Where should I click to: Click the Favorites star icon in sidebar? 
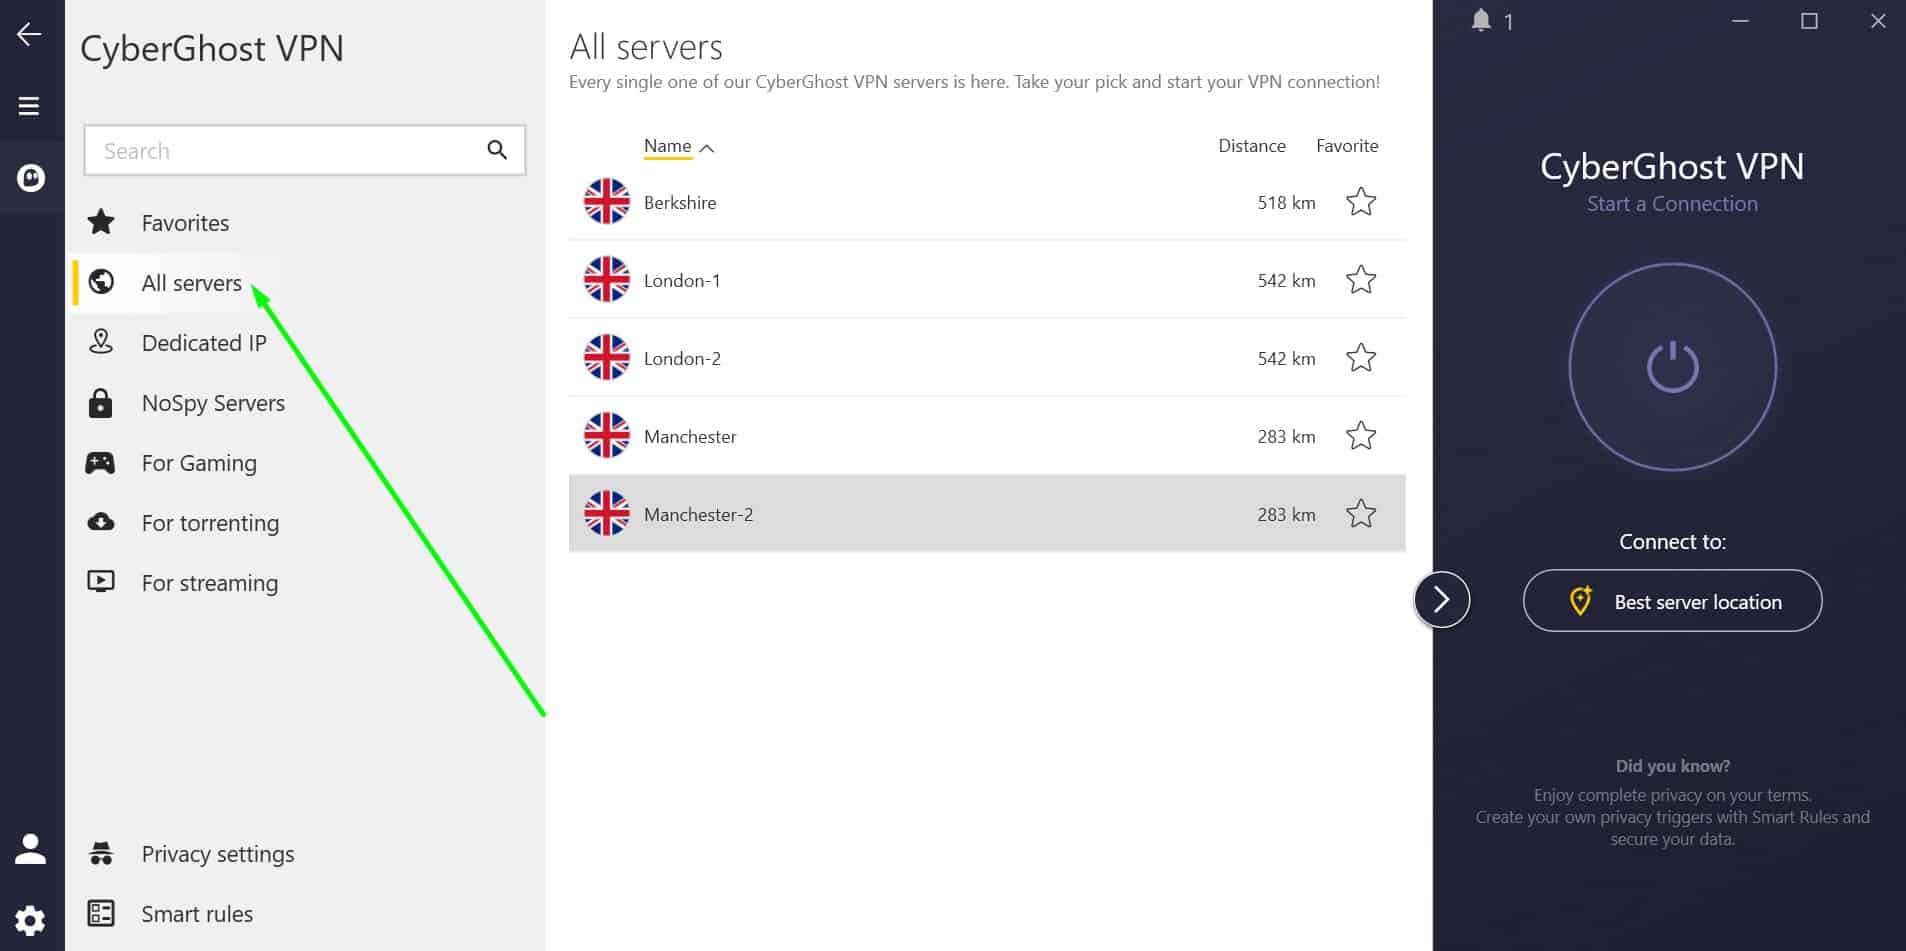[101, 221]
